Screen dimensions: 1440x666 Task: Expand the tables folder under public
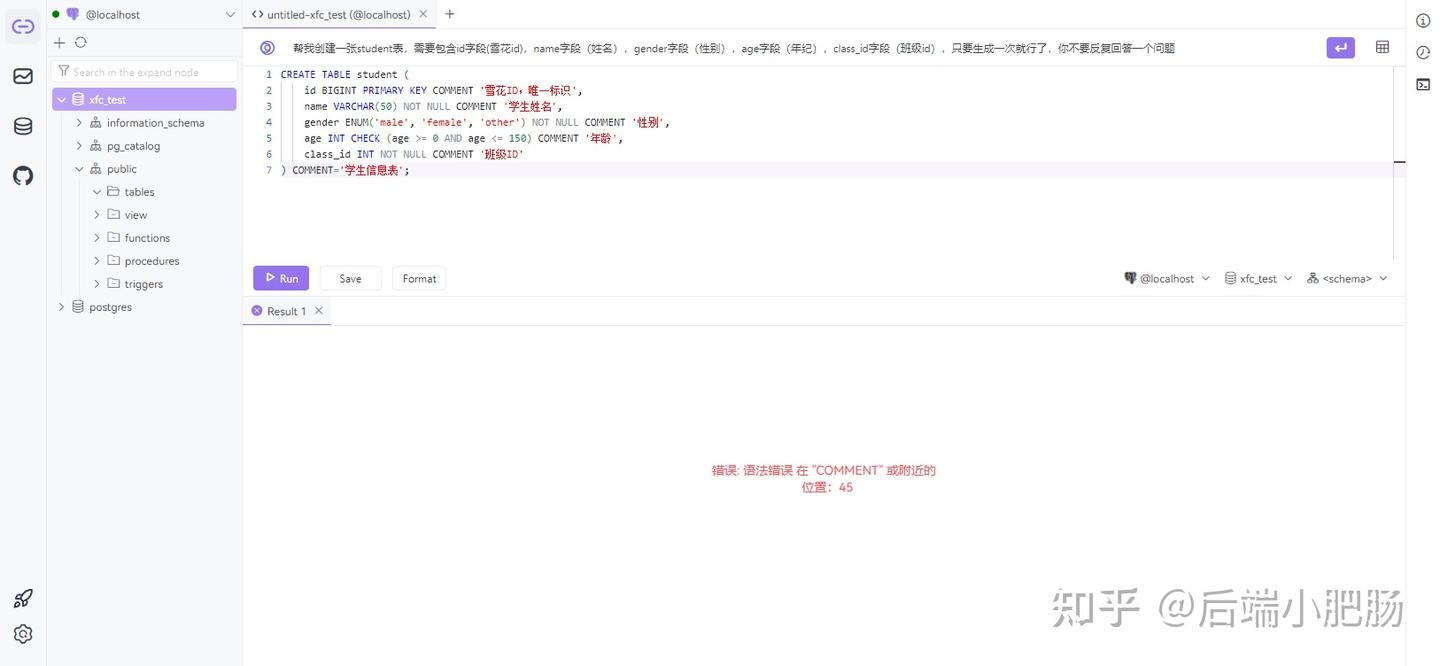coord(97,191)
